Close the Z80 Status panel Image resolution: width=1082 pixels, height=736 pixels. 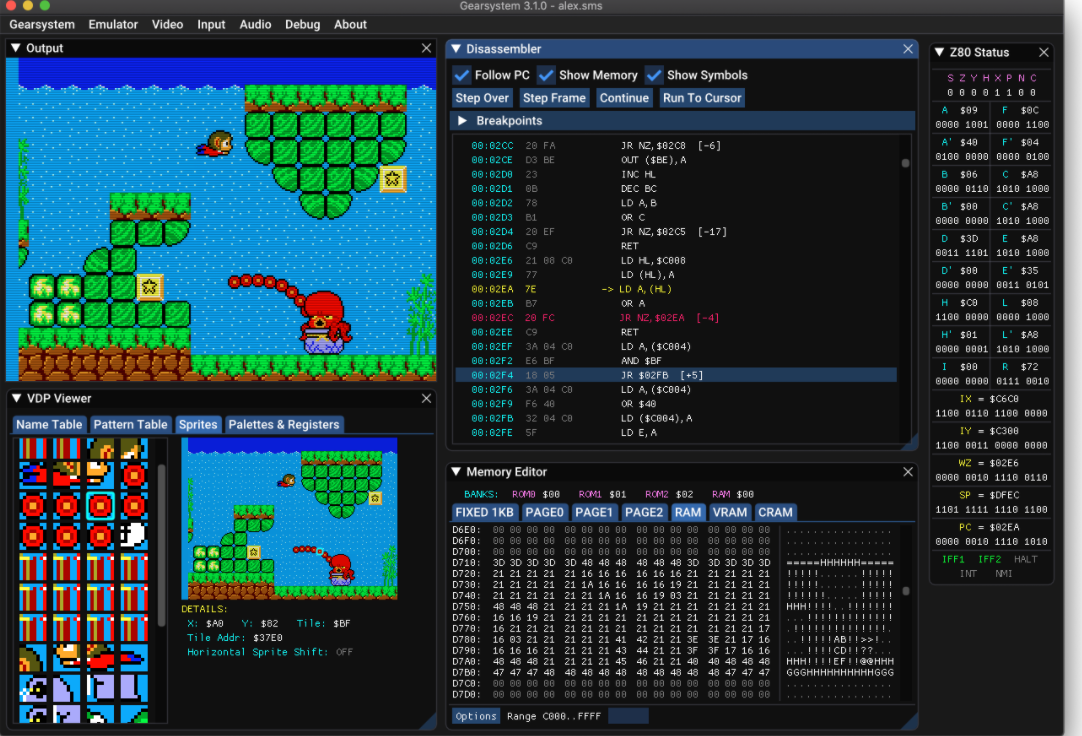click(x=1044, y=52)
